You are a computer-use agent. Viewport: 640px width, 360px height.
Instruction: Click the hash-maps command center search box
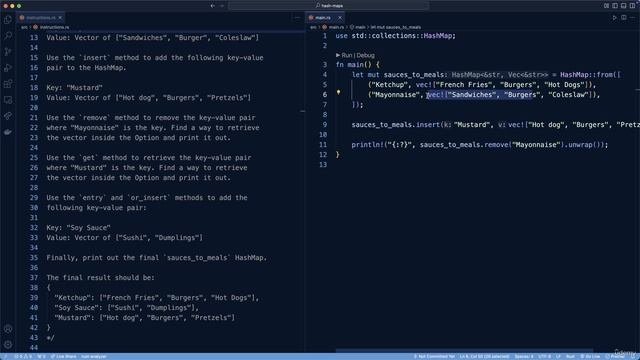329,6
